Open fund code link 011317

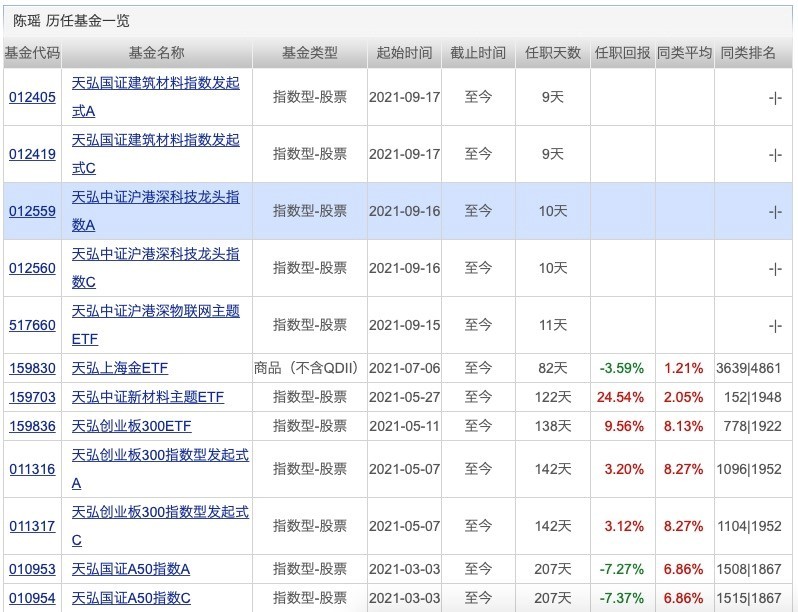point(32,526)
